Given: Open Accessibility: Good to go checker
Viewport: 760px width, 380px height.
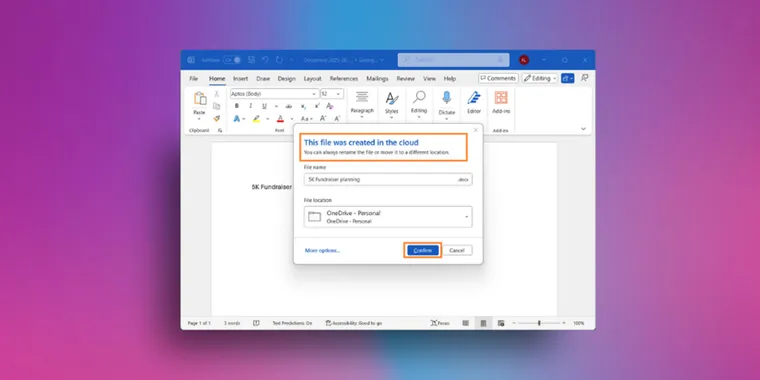Looking at the screenshot, I should (x=354, y=323).
